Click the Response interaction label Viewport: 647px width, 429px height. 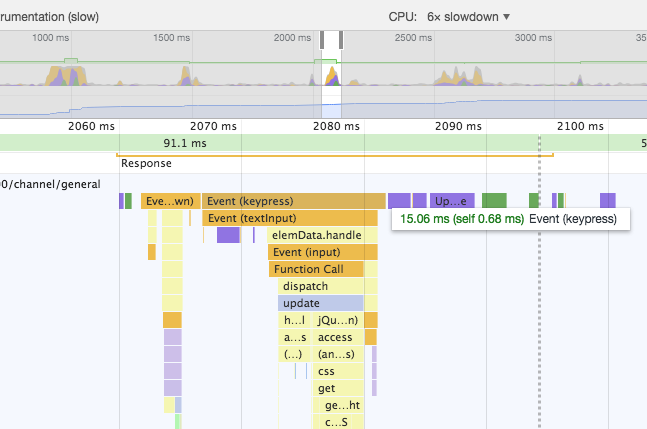[x=146, y=163]
